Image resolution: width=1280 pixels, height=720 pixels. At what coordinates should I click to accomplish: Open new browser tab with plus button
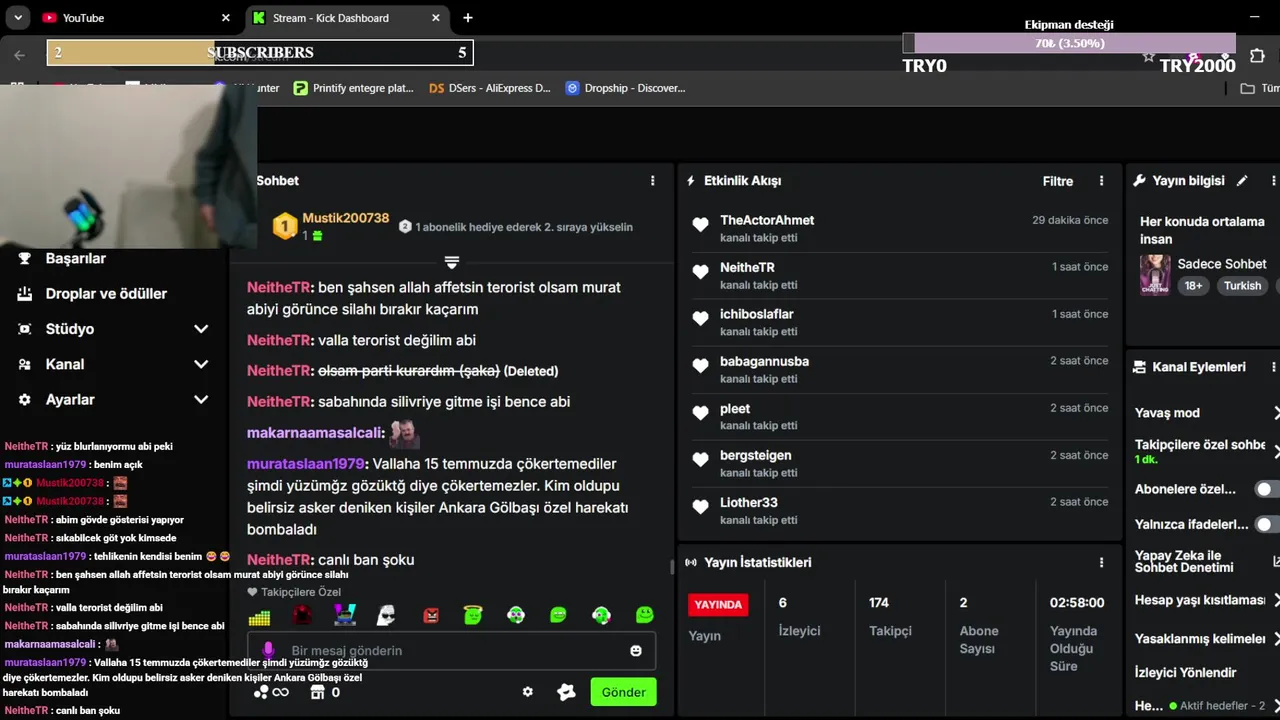click(468, 18)
